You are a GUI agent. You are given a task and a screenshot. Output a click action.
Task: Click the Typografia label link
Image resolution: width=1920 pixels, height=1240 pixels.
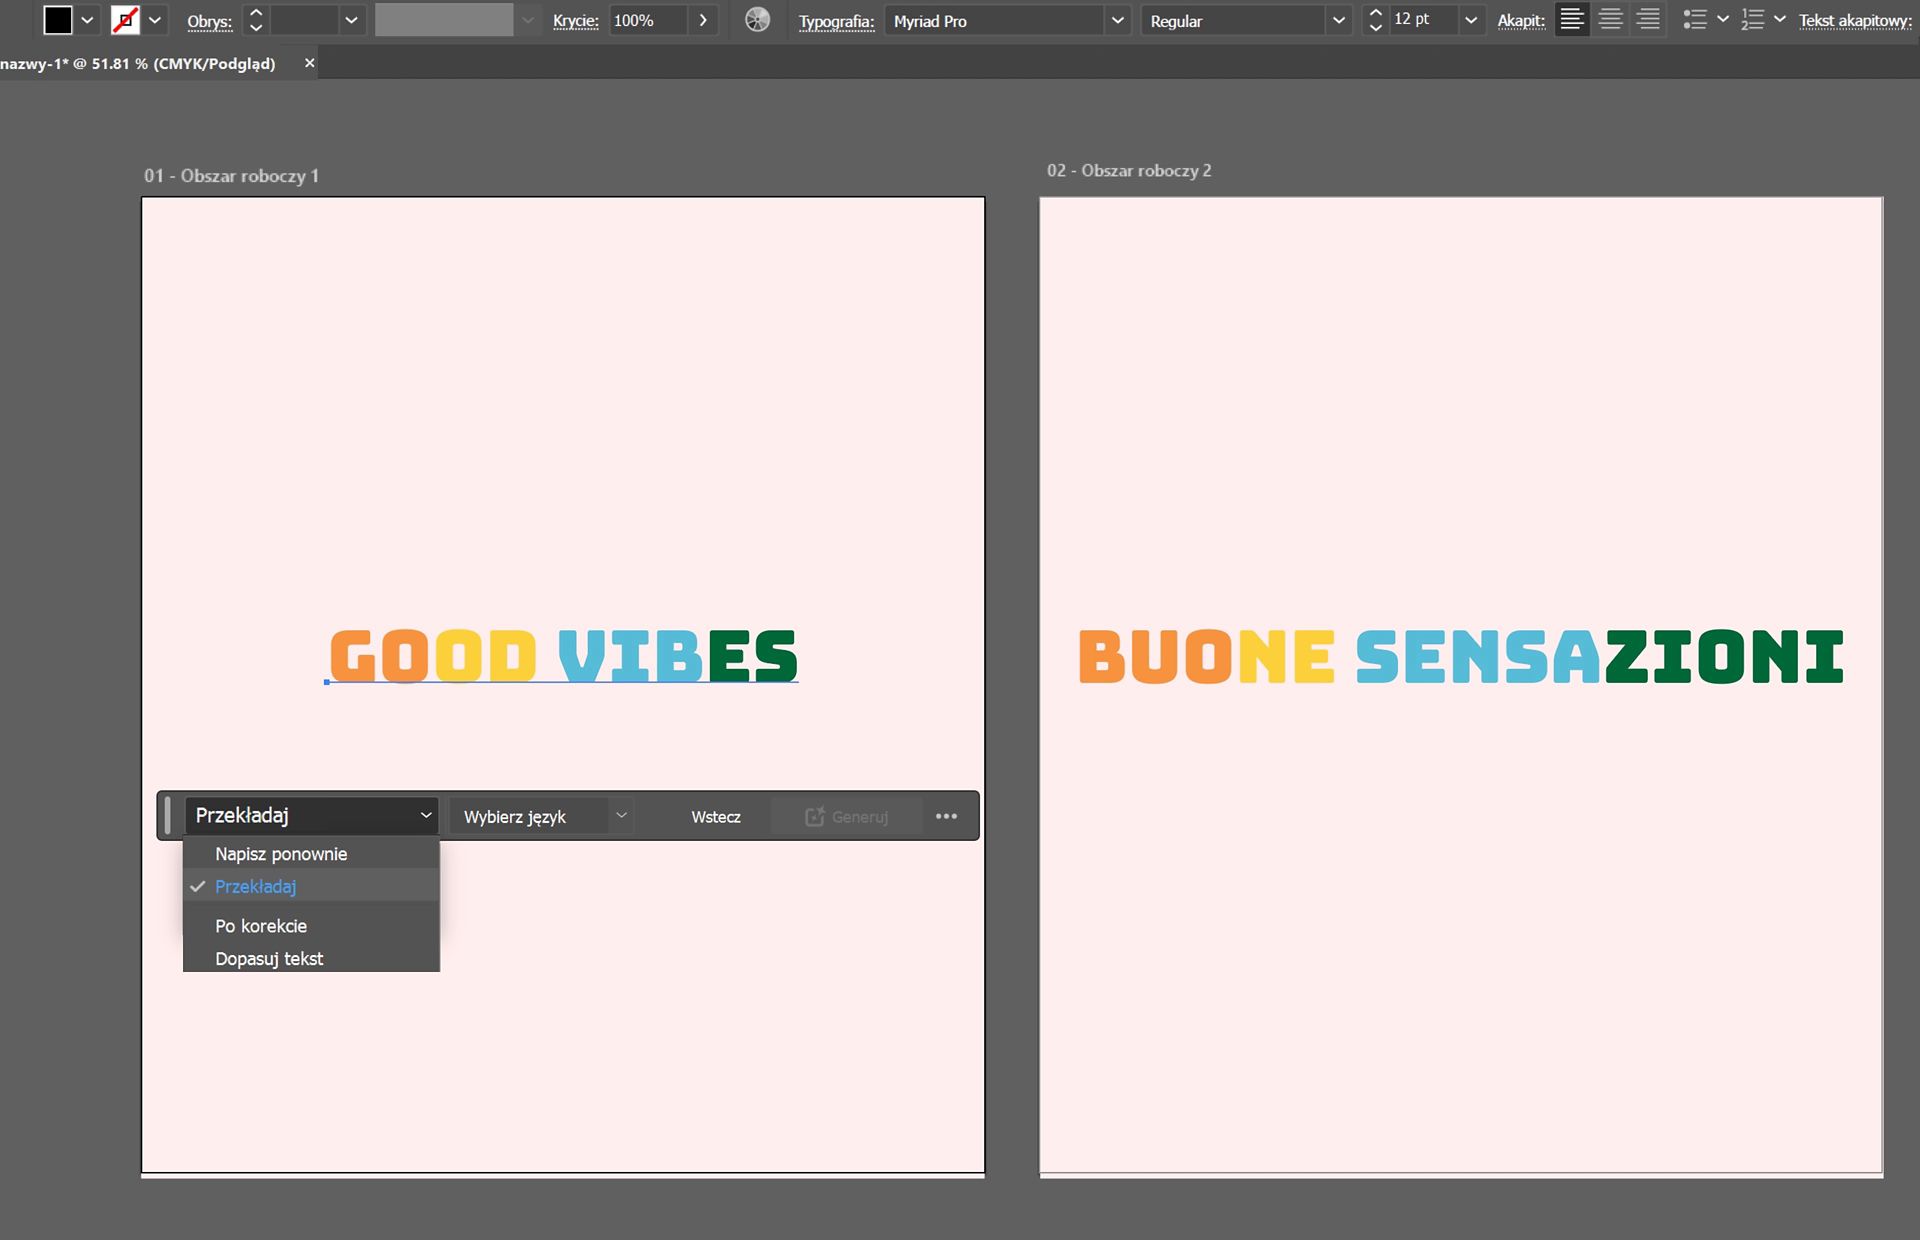pos(836,21)
